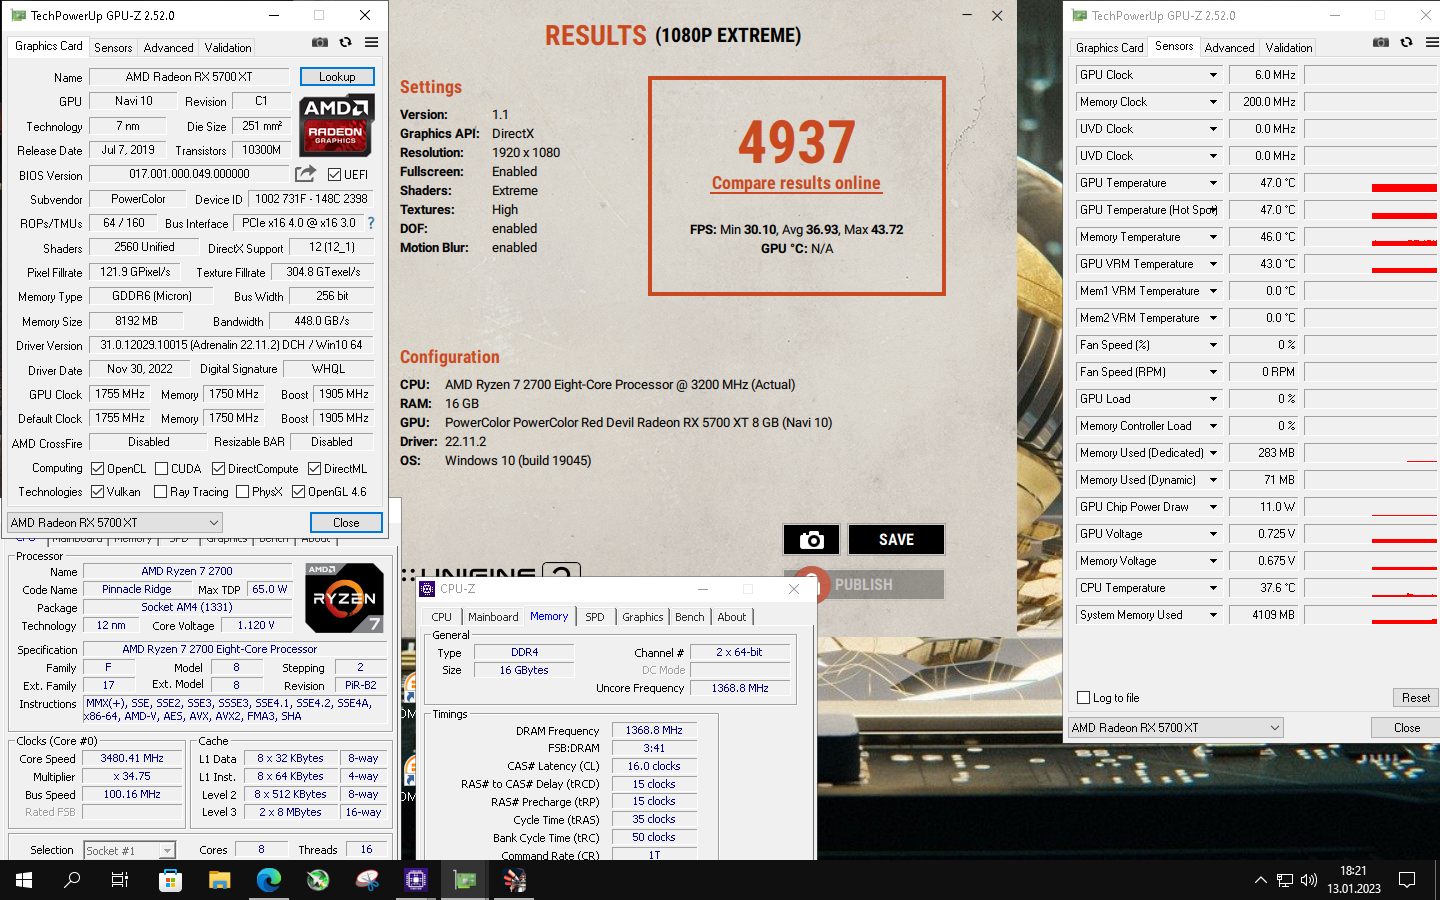Switch to Advanced tab in left GPU-Z
This screenshot has width=1440, height=900.
168,48
